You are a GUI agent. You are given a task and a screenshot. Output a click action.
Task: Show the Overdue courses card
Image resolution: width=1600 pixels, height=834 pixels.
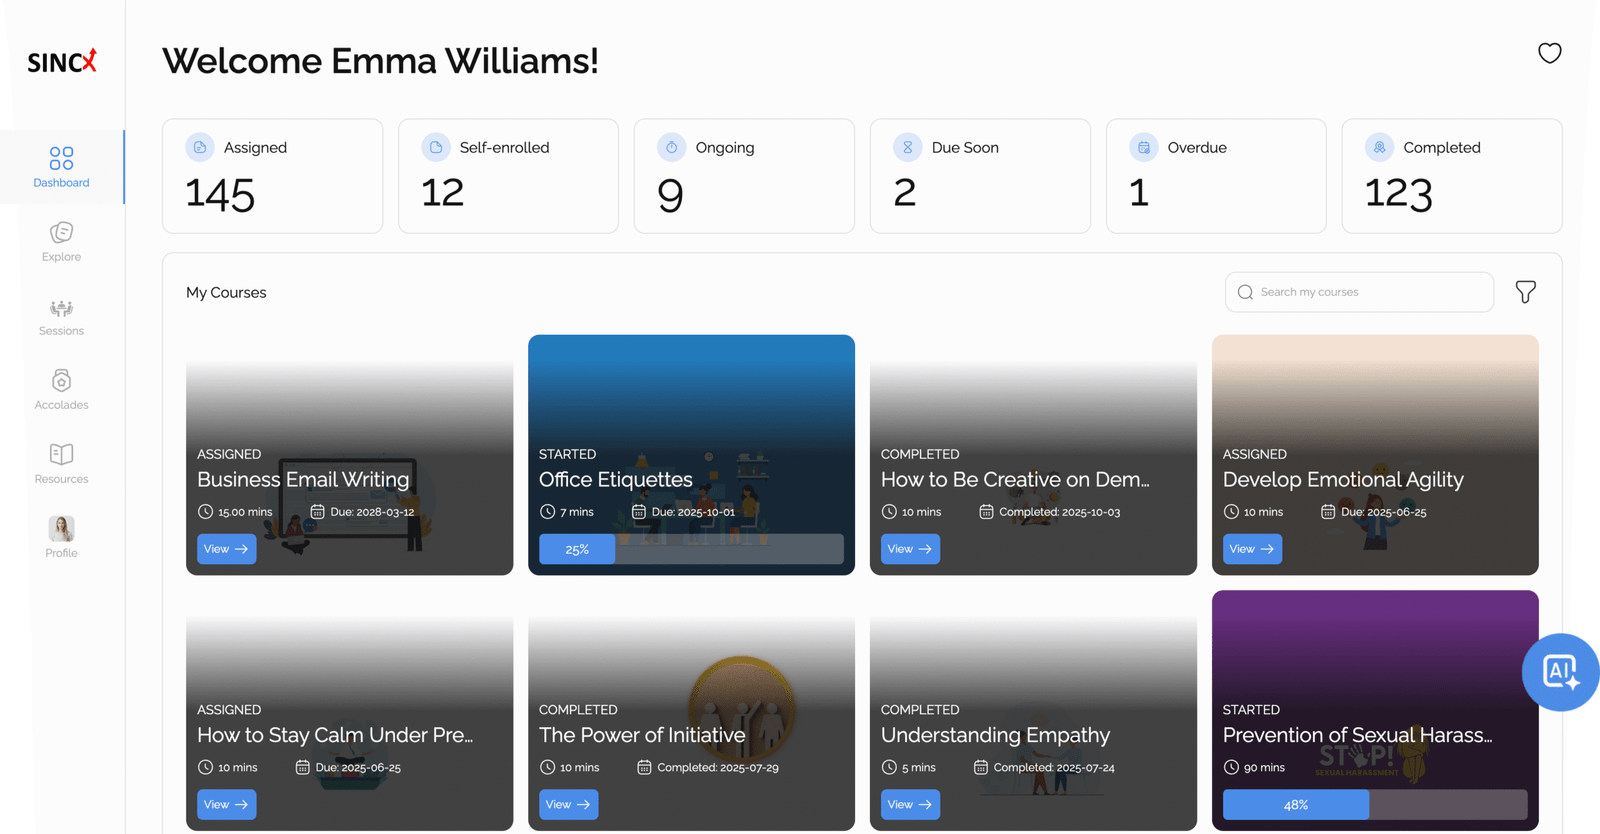(1215, 176)
